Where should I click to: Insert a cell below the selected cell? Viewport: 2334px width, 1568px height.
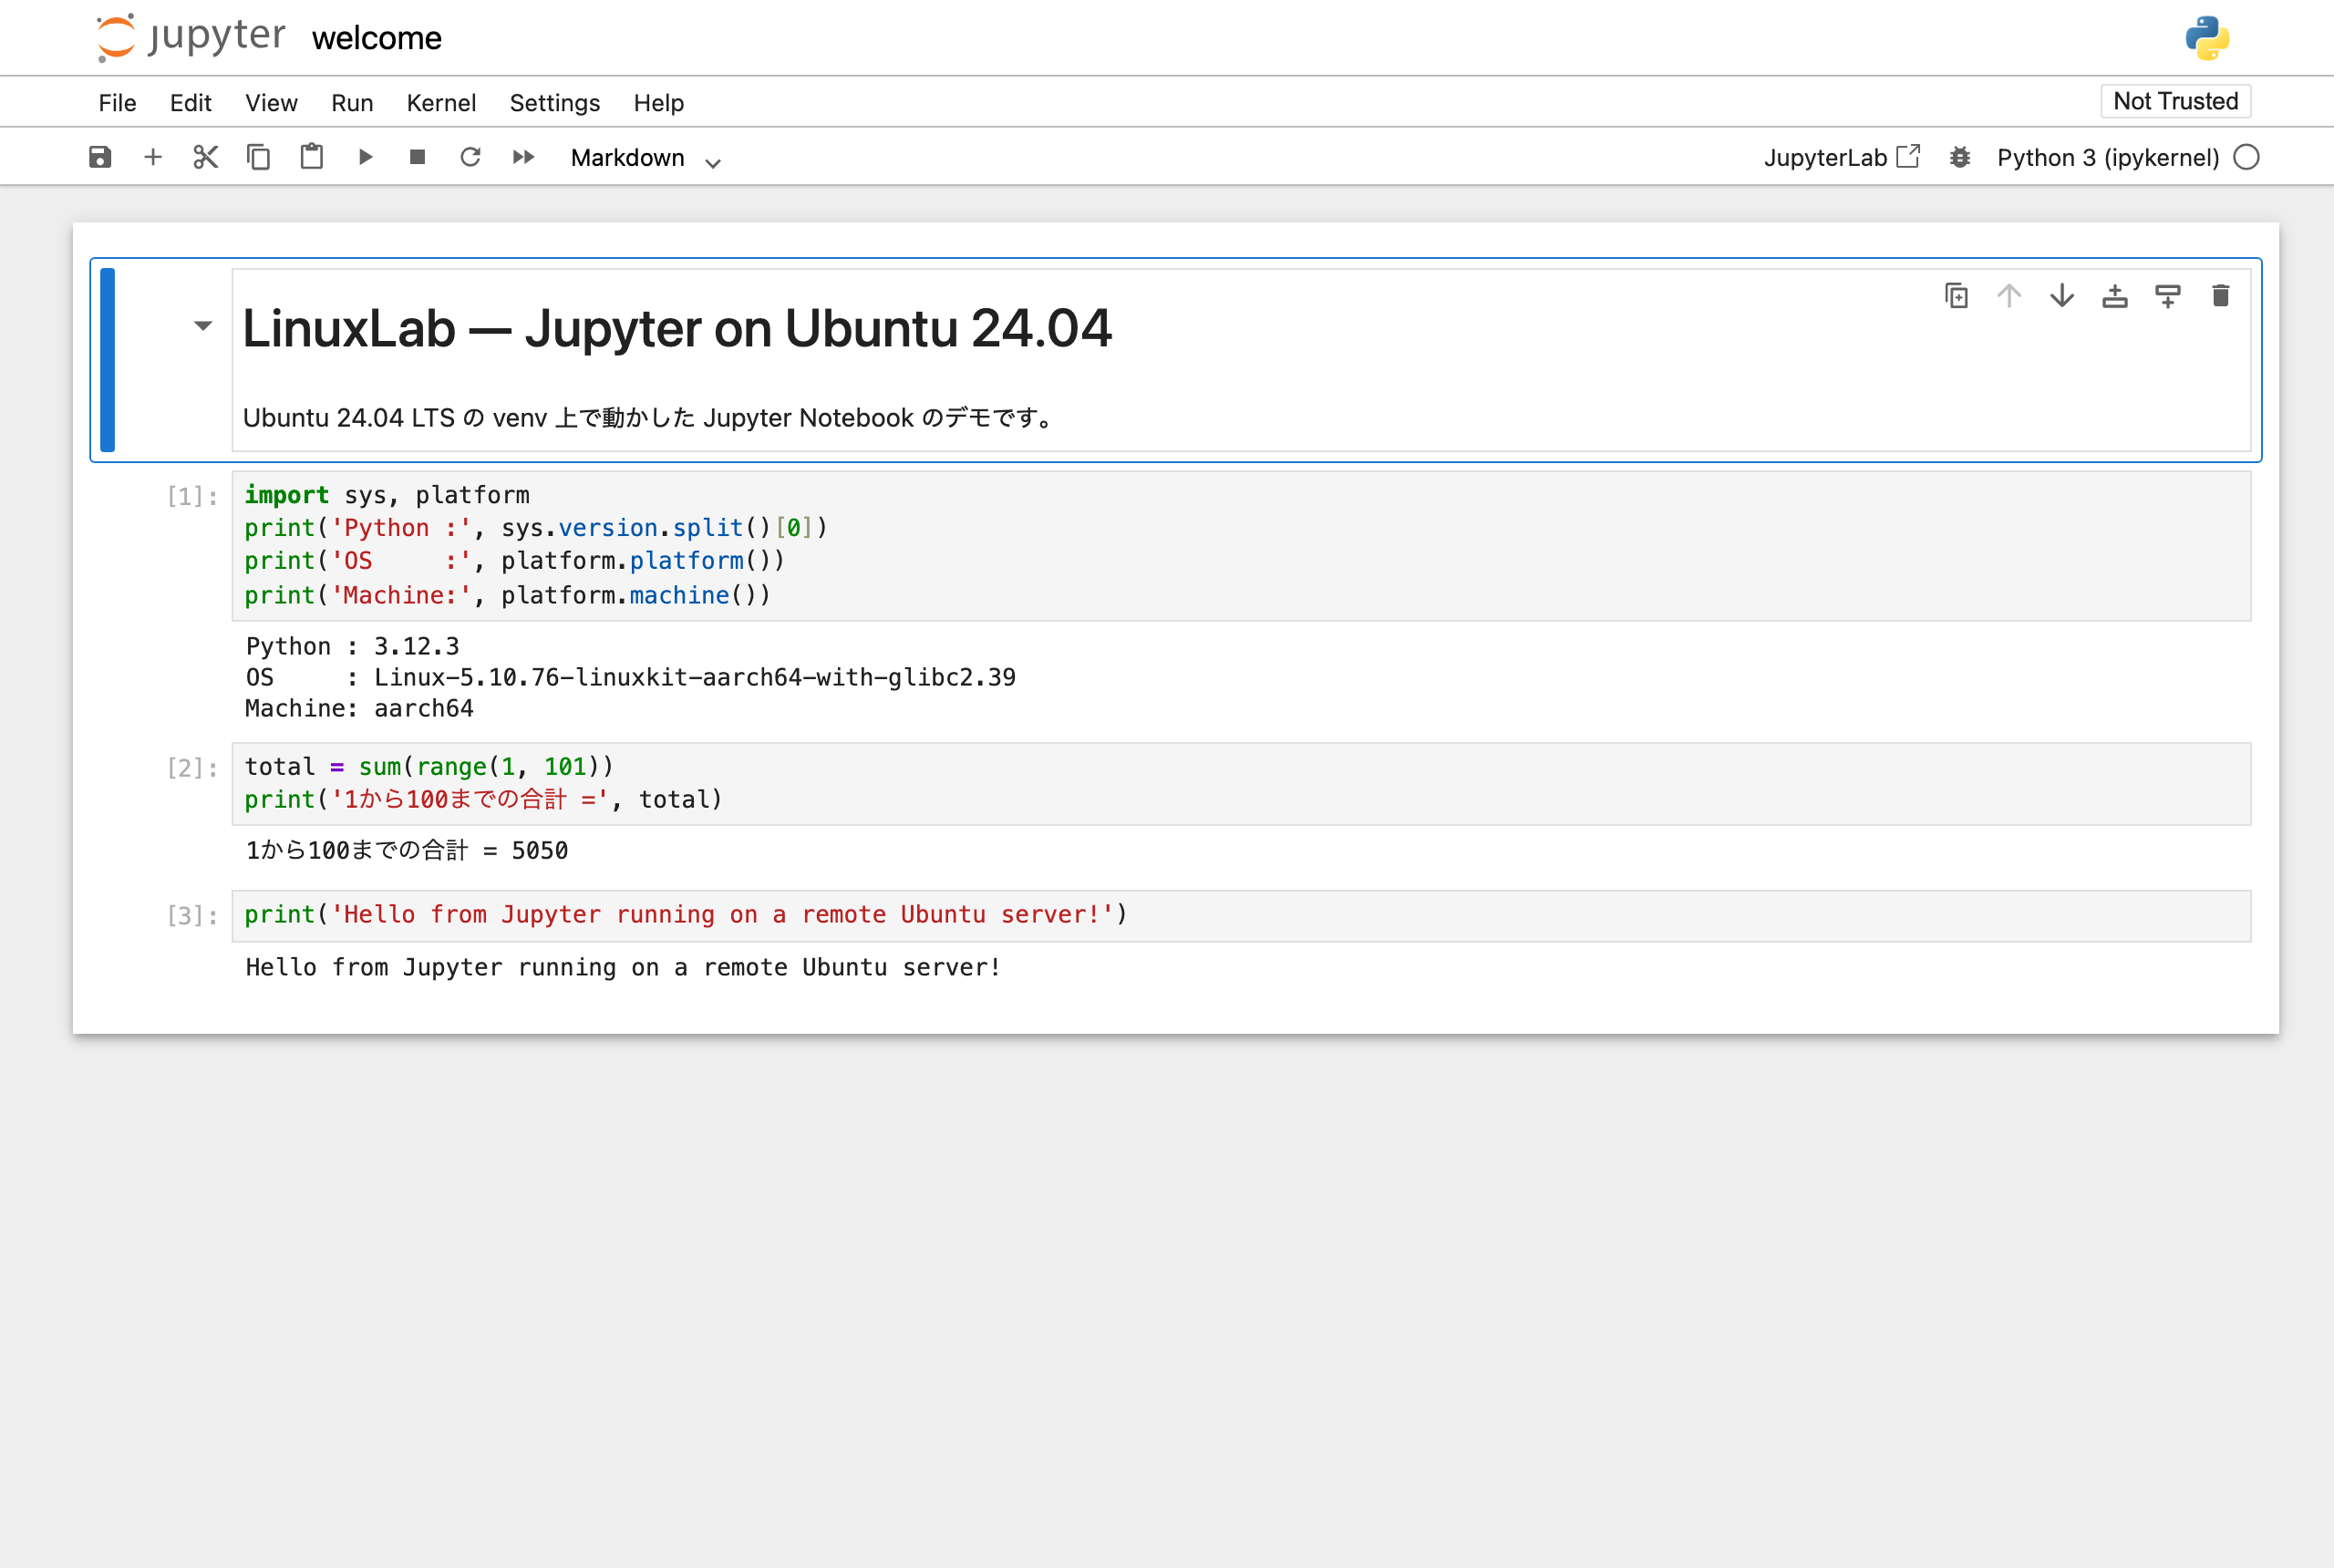[x=2168, y=296]
